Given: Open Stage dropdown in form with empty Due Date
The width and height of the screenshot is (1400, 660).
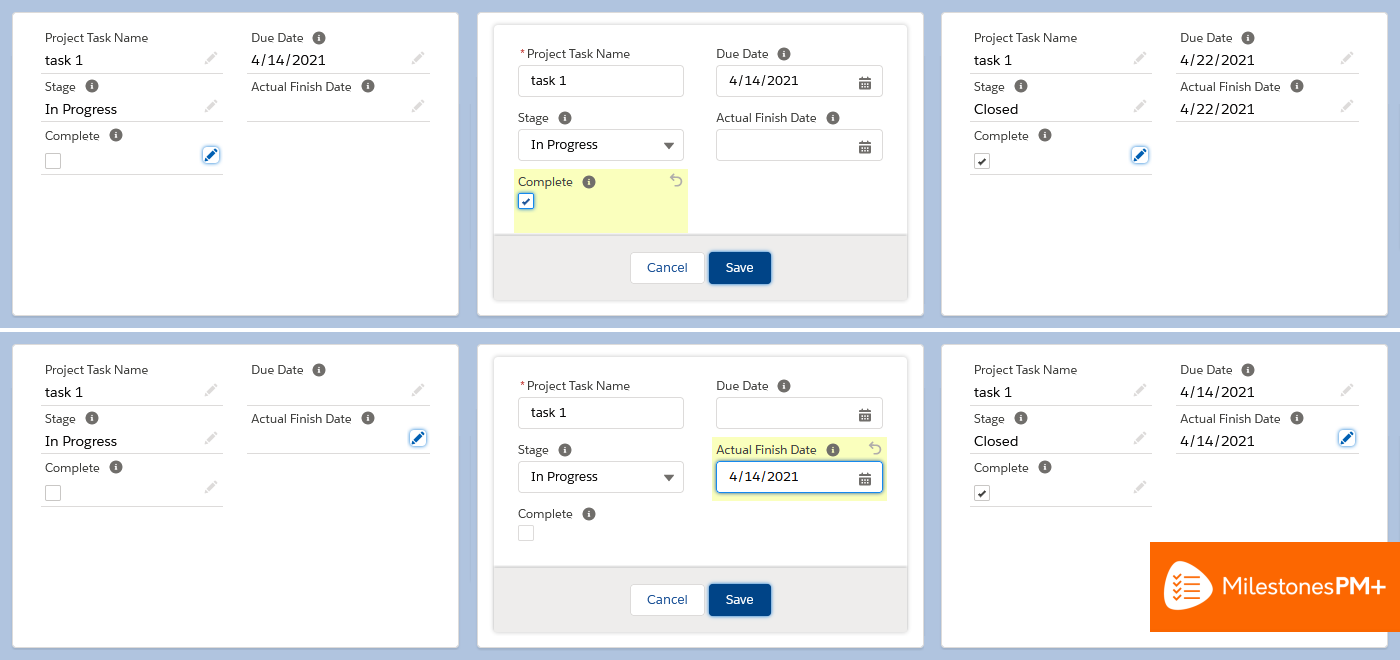Looking at the screenshot, I should [x=601, y=477].
